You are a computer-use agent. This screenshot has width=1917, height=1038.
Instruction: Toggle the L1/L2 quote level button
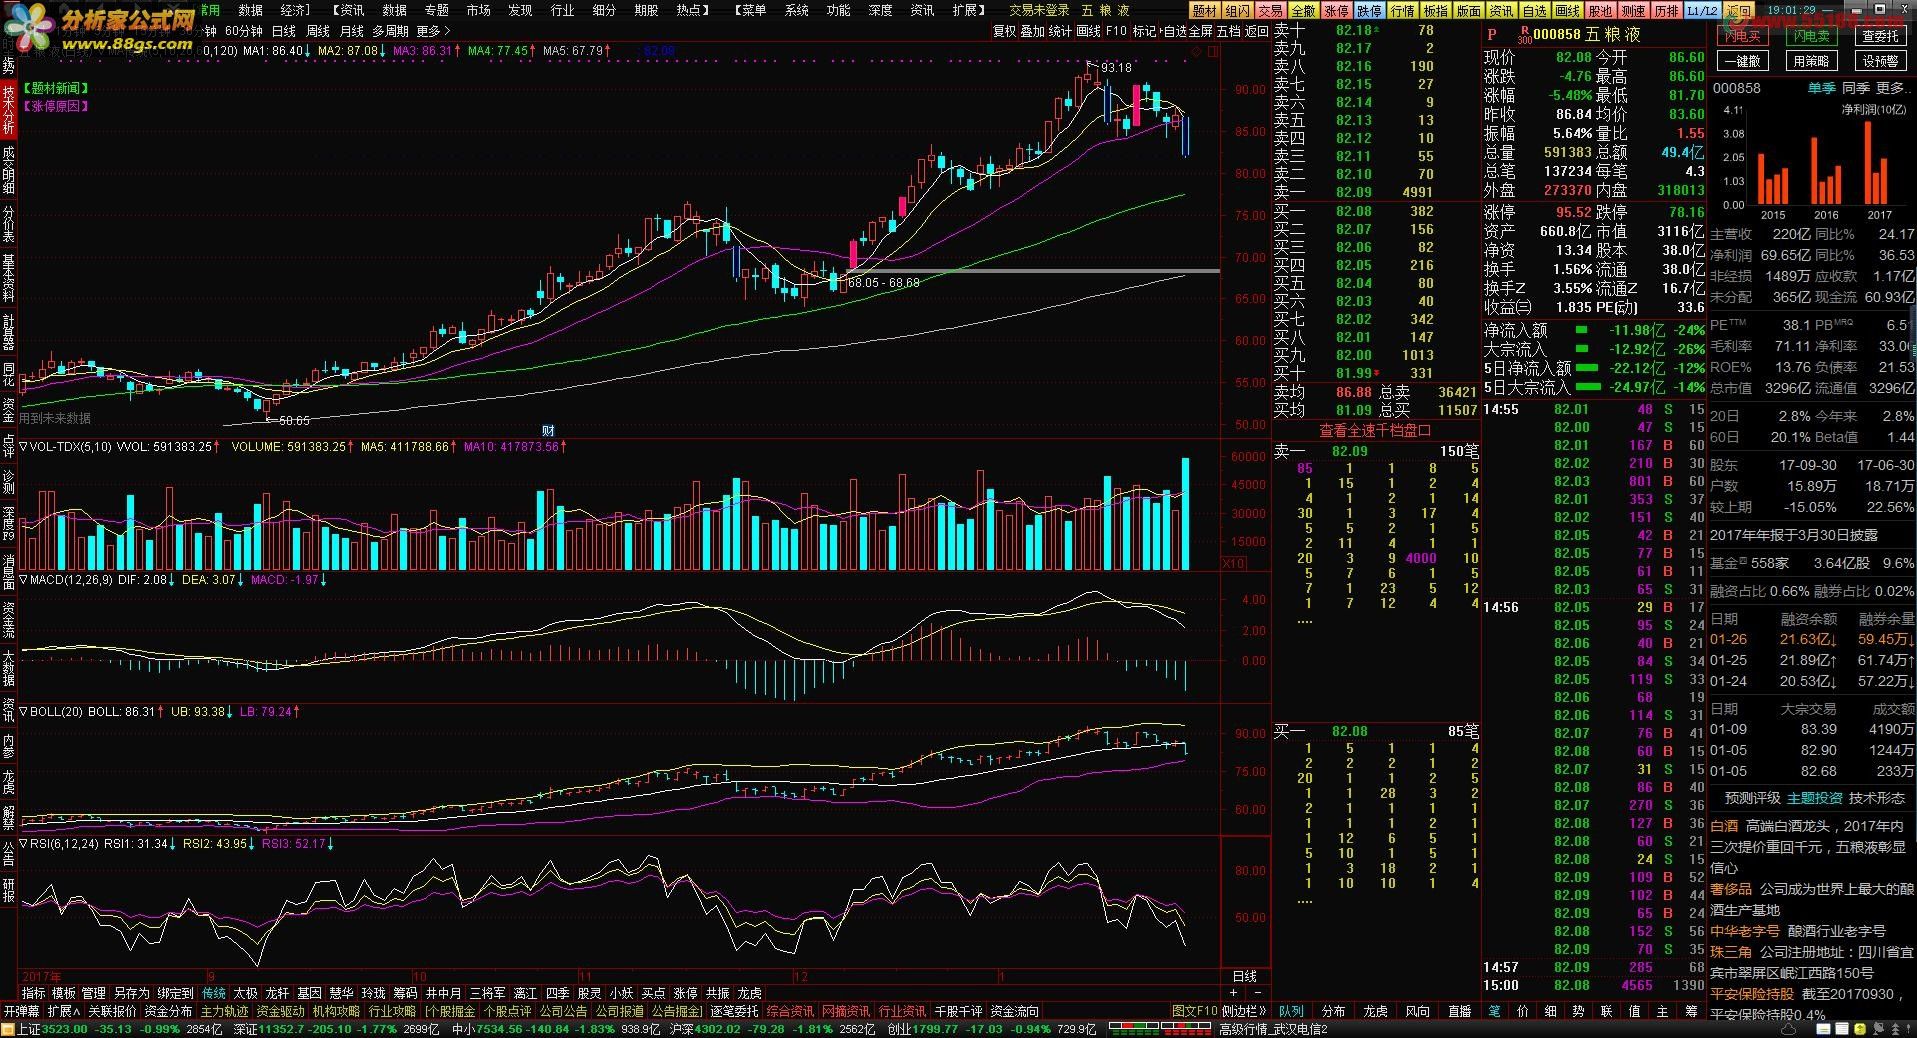1701,11
